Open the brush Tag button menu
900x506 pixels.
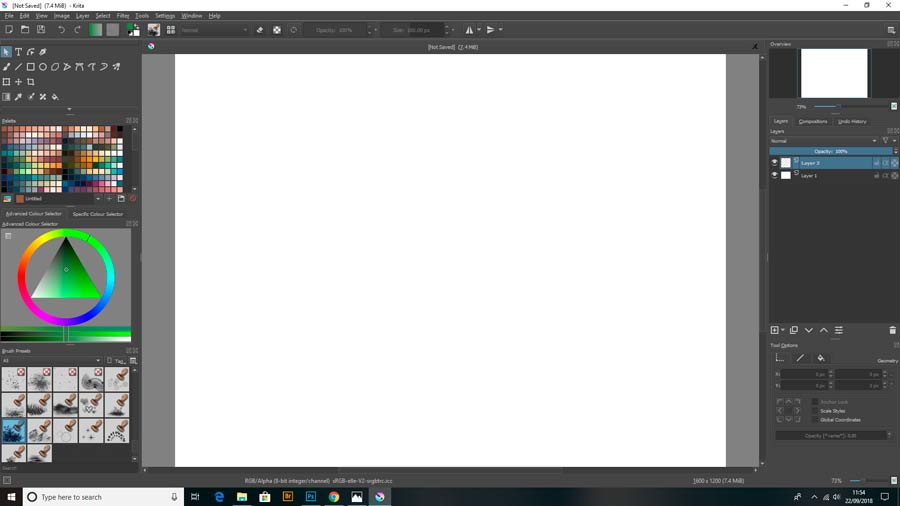point(120,361)
